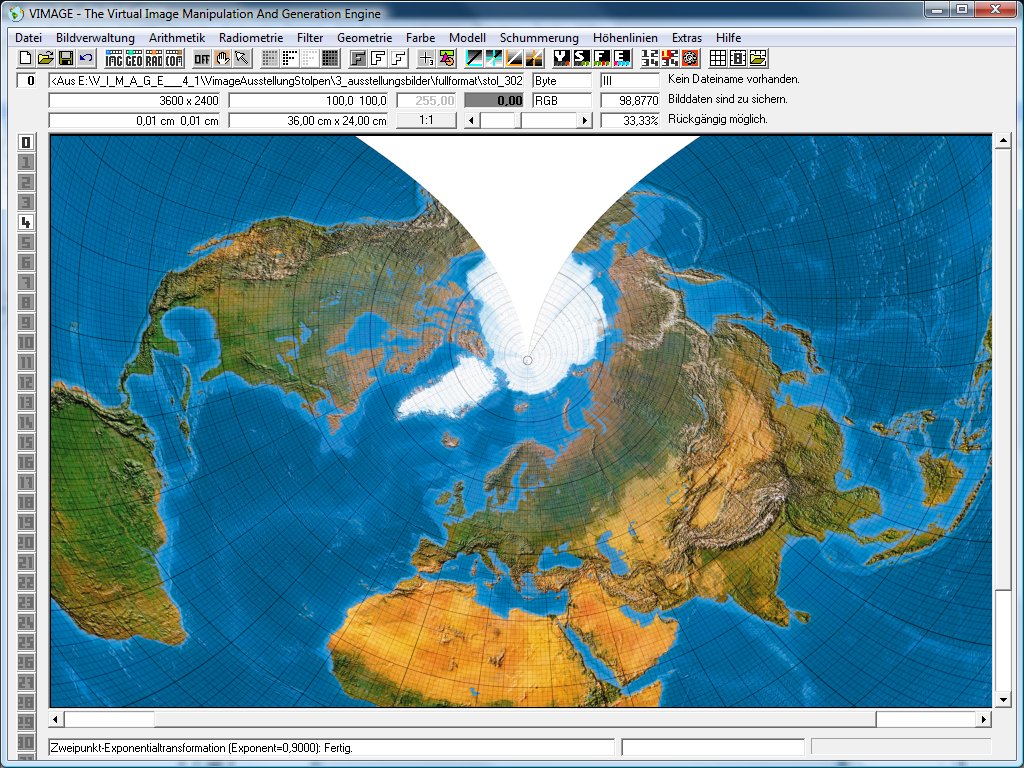Click the open folder toolbar icon
Viewport: 1024px width, 768px height.
[46, 58]
